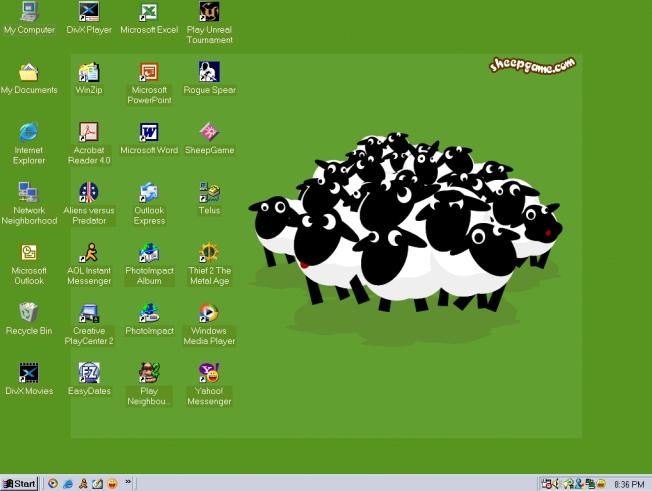Select the PhotoImpact desktop shortcut
652x491 pixels.
click(149, 319)
